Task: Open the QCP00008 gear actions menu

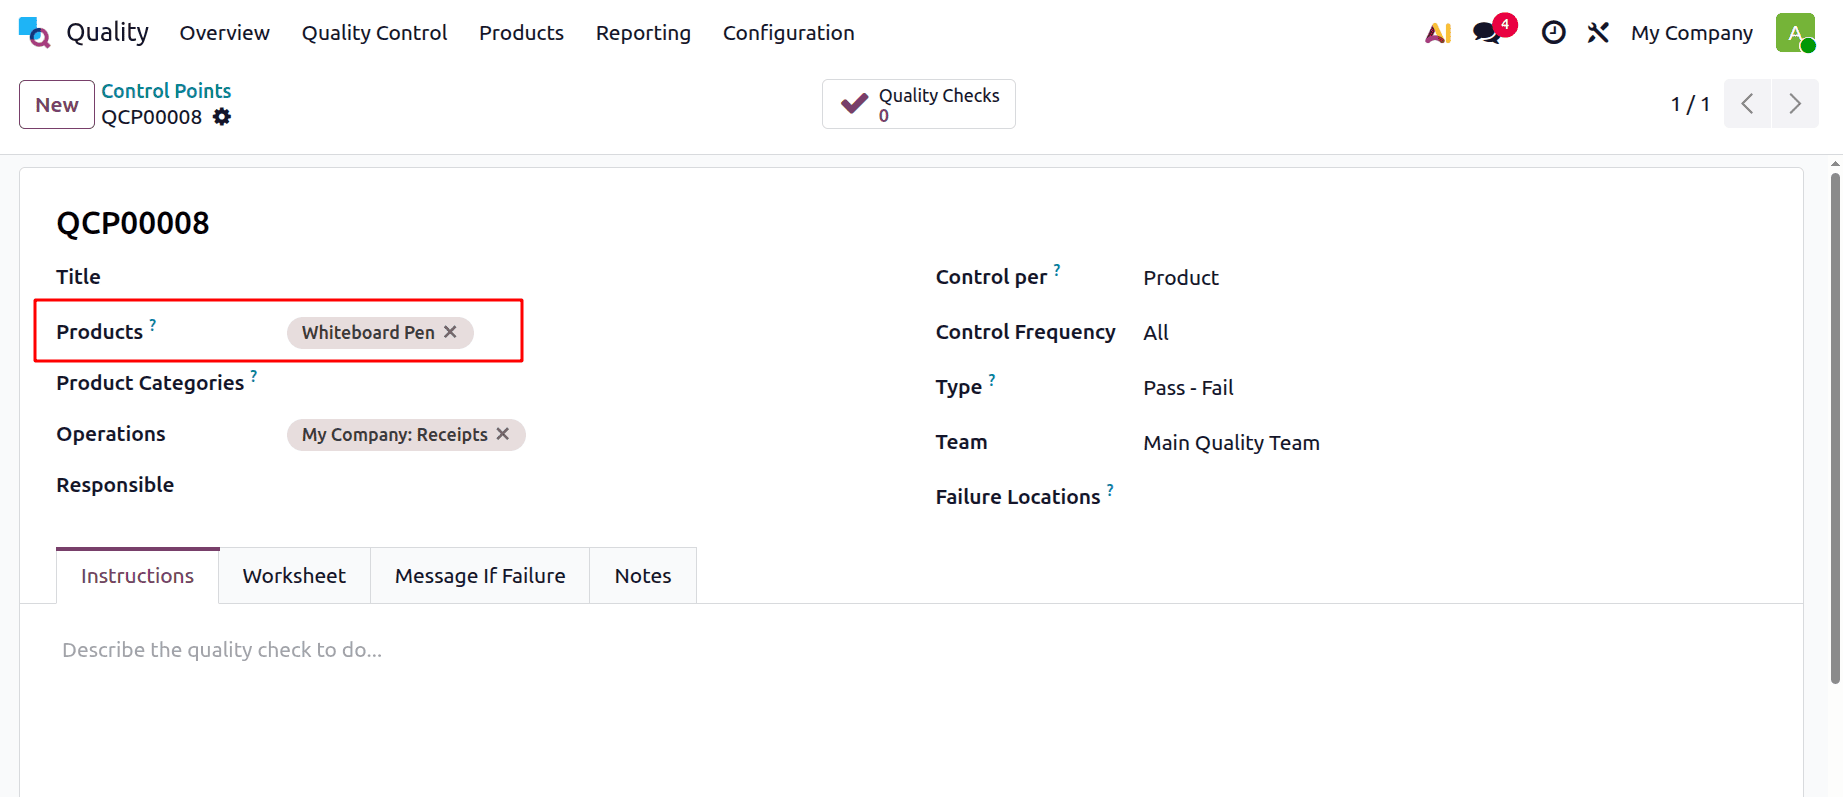Action: [x=222, y=117]
